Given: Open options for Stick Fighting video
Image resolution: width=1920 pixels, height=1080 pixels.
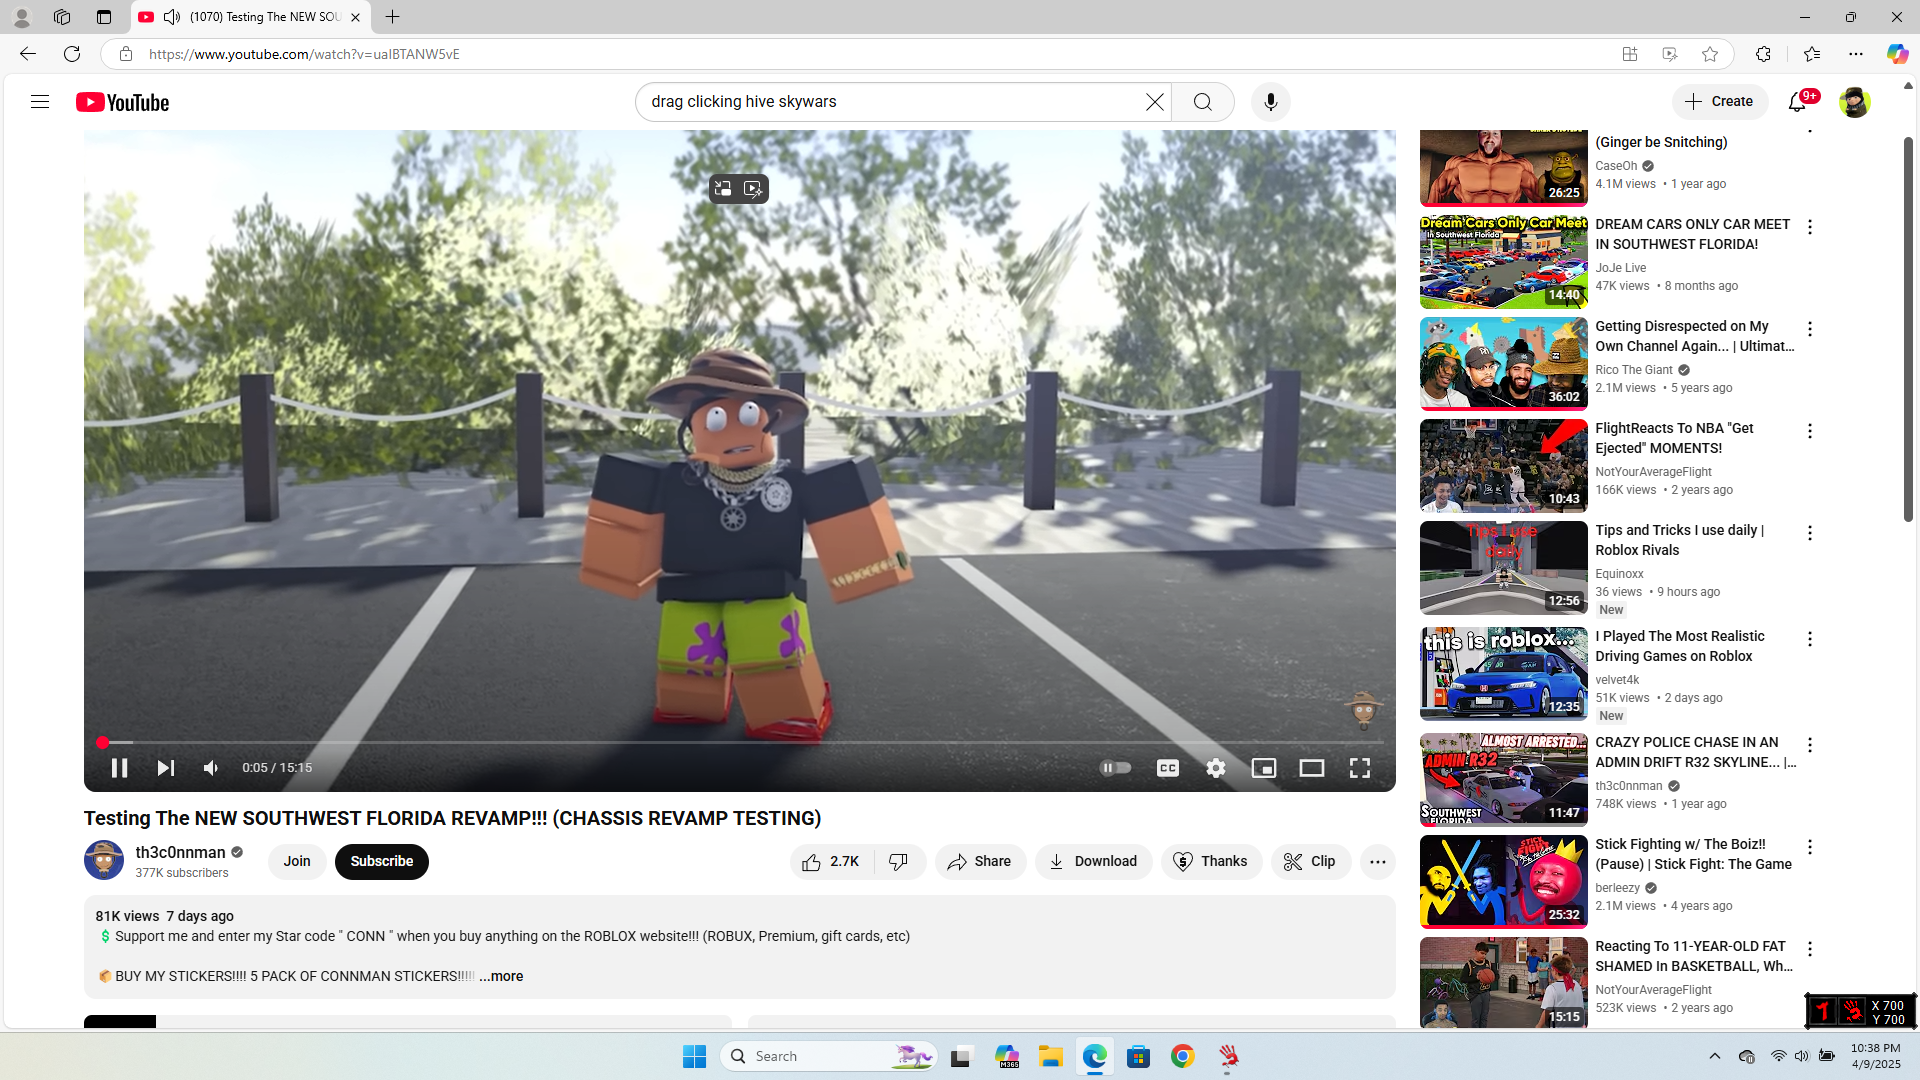Looking at the screenshot, I should [1809, 848].
